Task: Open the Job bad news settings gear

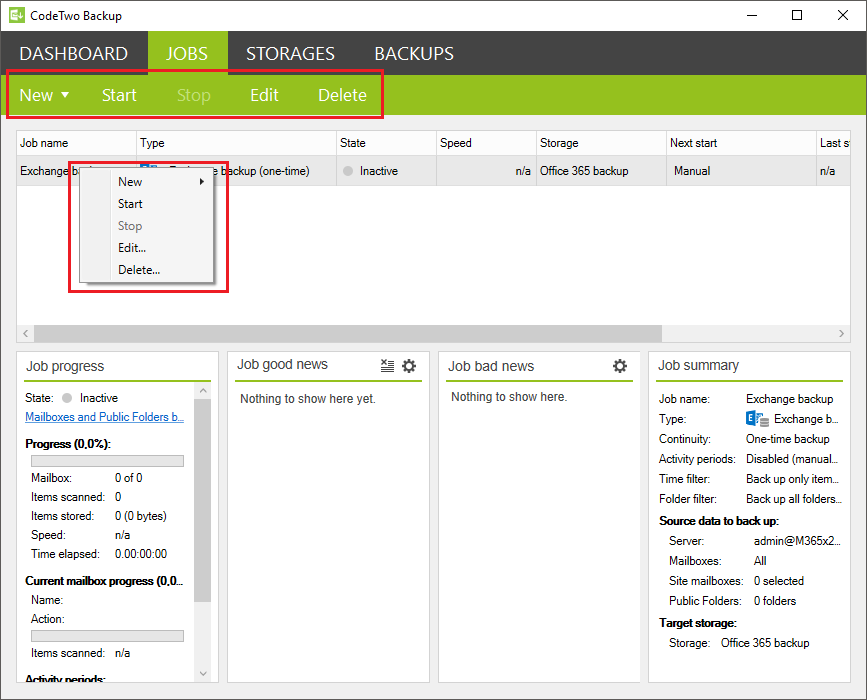Action: coord(620,366)
